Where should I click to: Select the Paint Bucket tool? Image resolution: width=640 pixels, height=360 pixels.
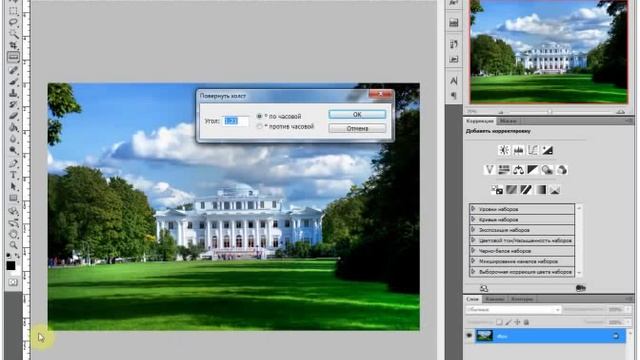pos(13,127)
